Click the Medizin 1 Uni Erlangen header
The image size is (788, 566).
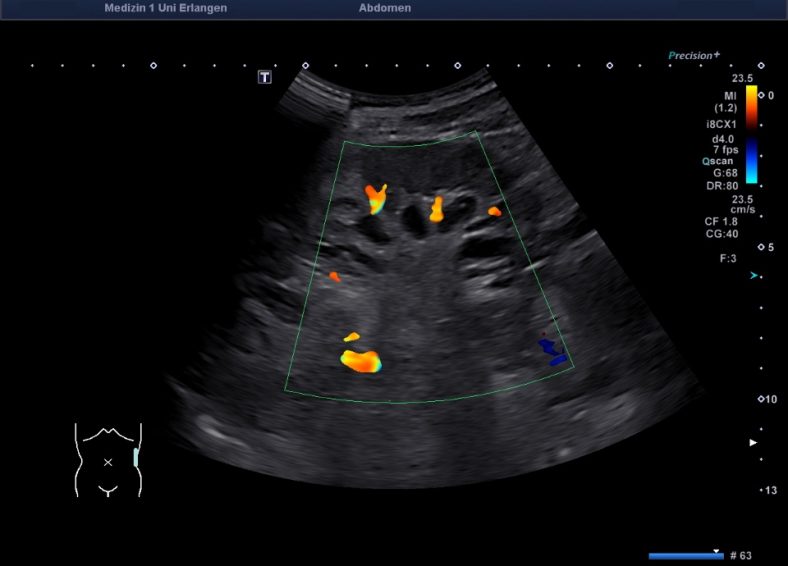(x=165, y=8)
